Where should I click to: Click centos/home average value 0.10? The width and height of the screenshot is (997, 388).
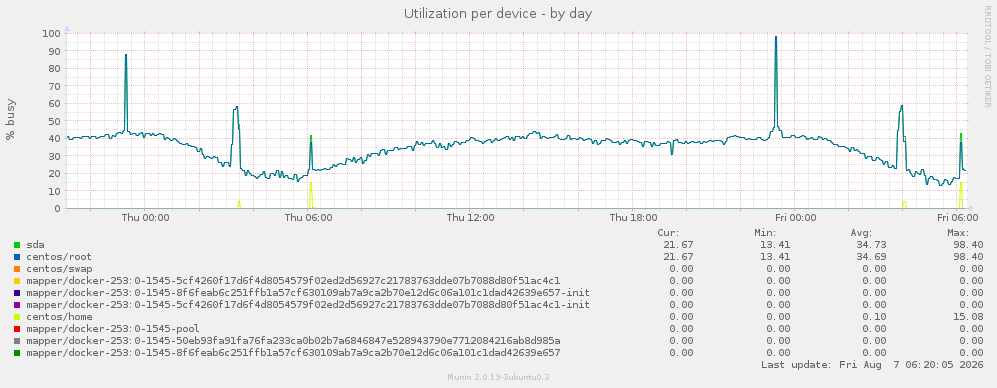(876, 317)
